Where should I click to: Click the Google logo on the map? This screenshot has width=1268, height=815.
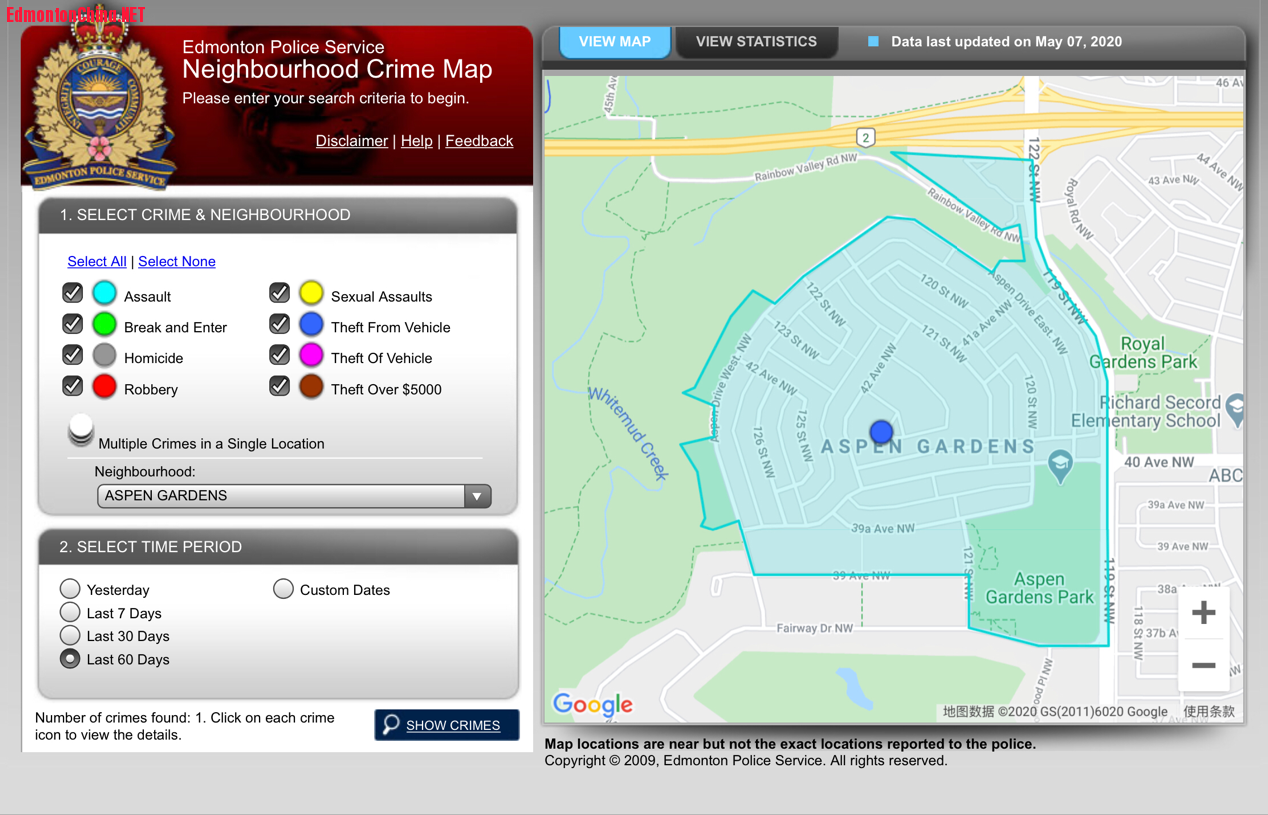[x=593, y=704]
